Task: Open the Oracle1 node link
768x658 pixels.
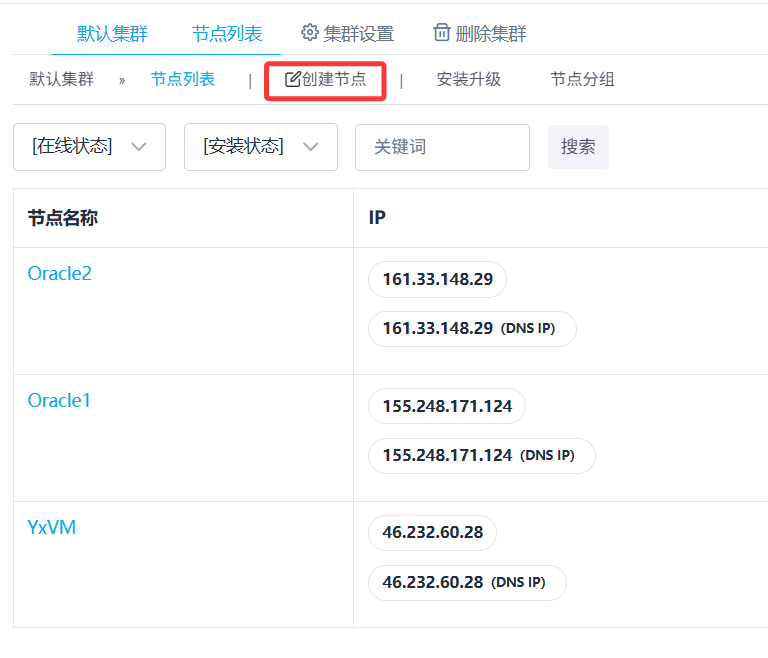Action: click(59, 400)
